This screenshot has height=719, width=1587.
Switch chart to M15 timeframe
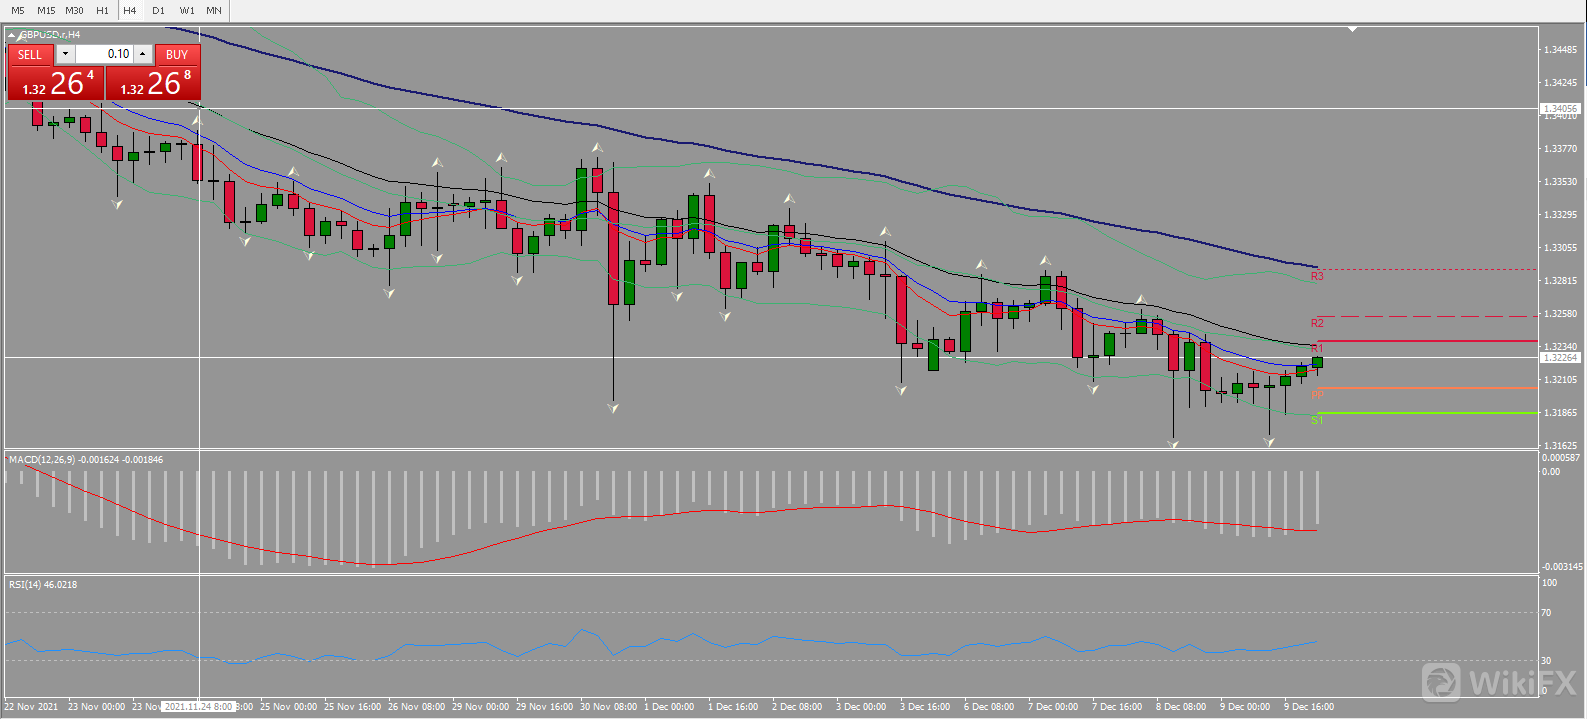46,10
